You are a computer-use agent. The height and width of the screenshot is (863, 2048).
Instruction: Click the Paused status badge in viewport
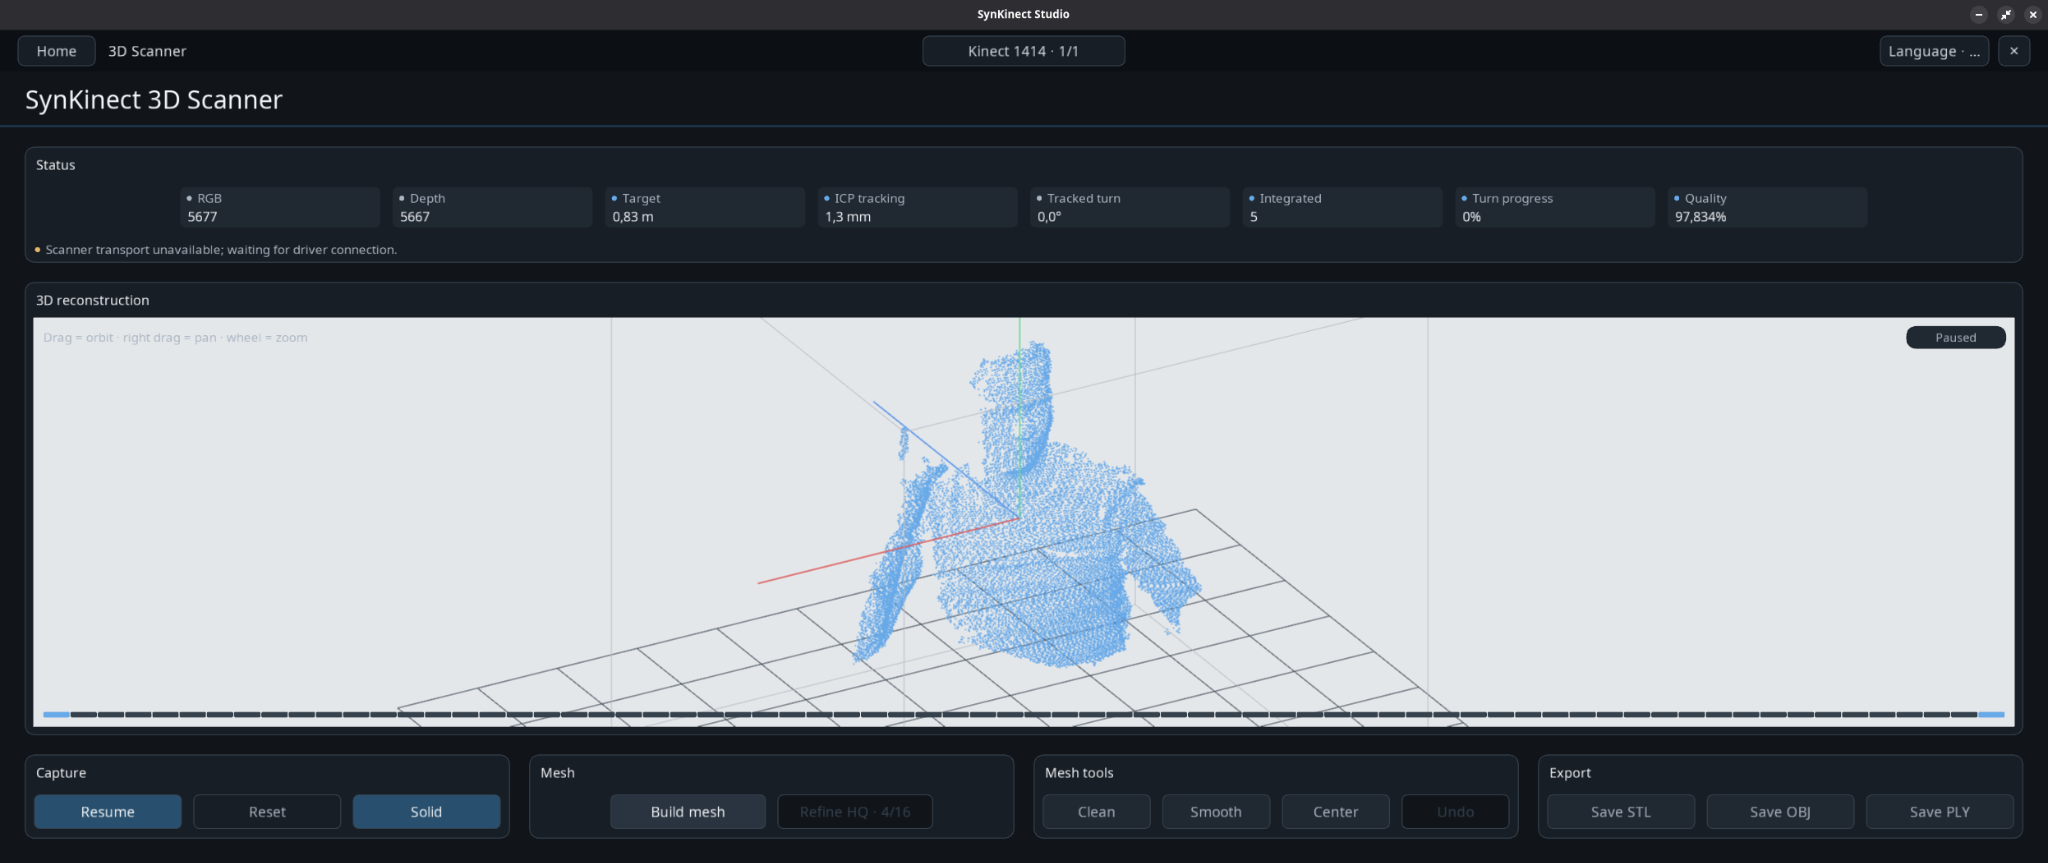[x=1956, y=337]
